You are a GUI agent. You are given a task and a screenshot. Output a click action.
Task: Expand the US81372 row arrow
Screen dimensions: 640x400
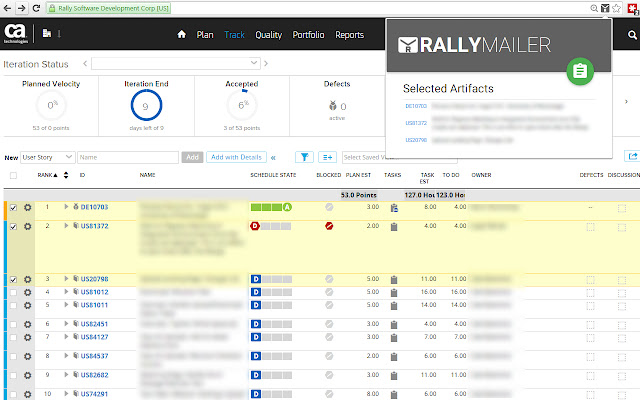click(x=66, y=226)
